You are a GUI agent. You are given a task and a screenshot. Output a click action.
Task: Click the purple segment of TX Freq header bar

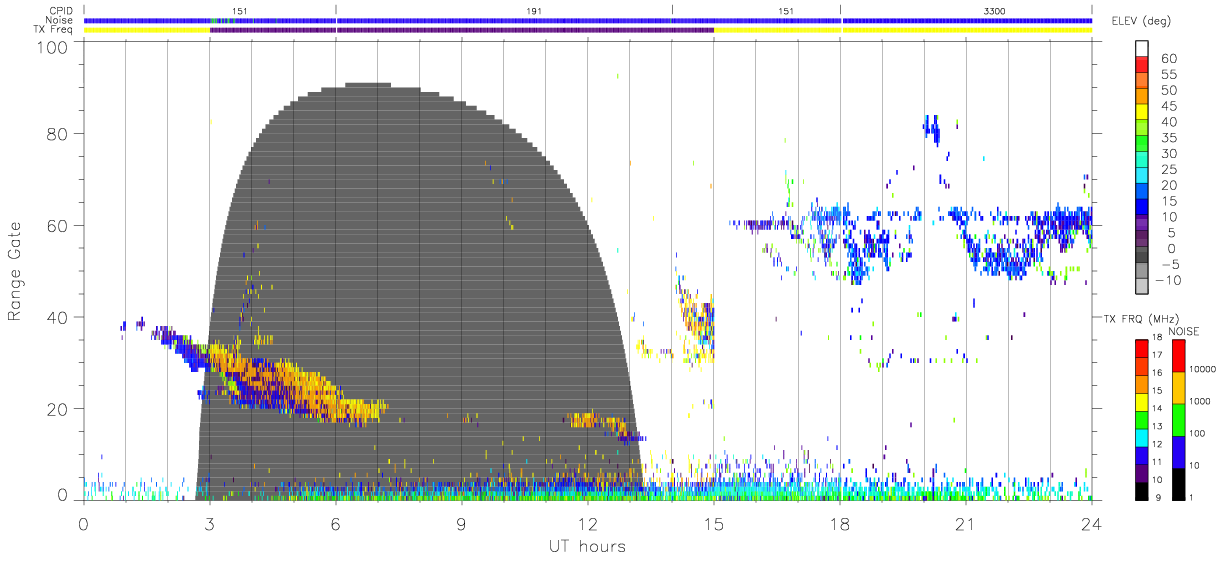point(462,30)
